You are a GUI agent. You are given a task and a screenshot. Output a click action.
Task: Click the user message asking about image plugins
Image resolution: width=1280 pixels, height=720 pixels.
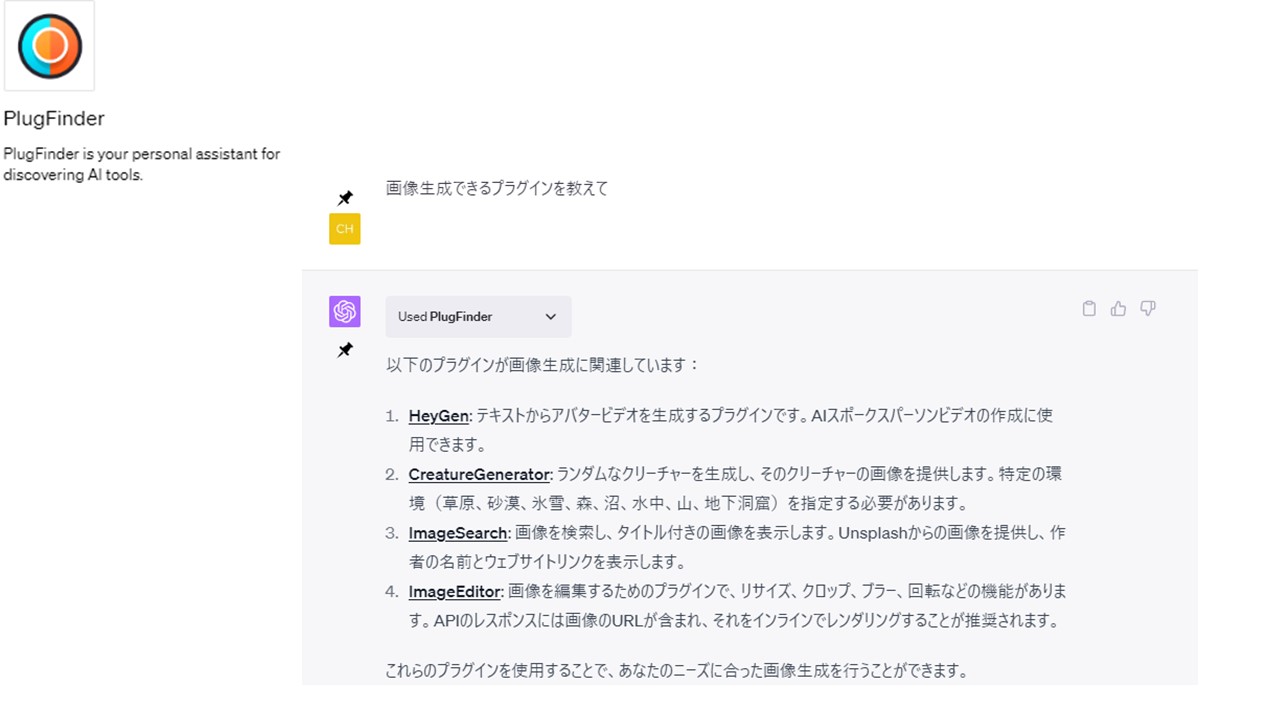click(x=497, y=188)
